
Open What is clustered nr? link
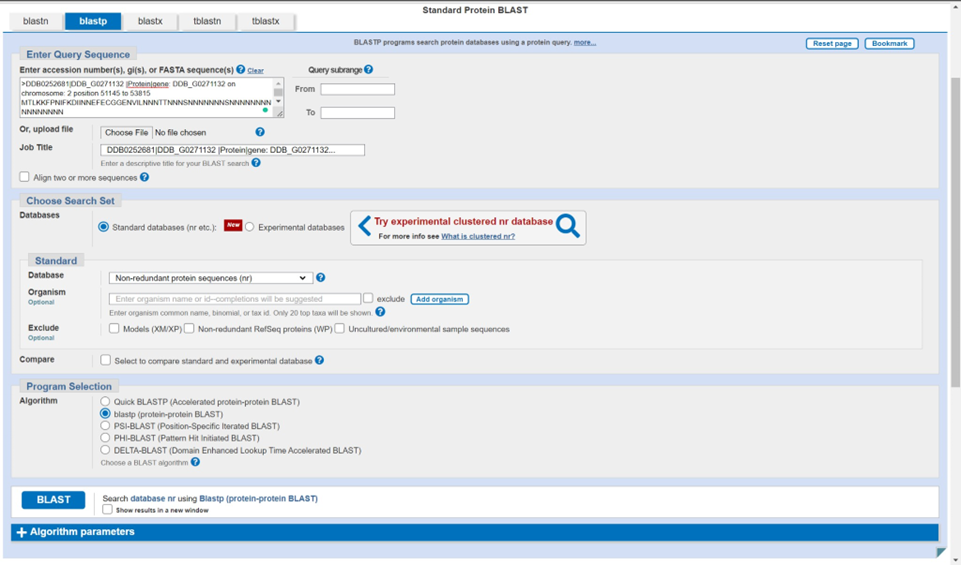[x=478, y=236]
